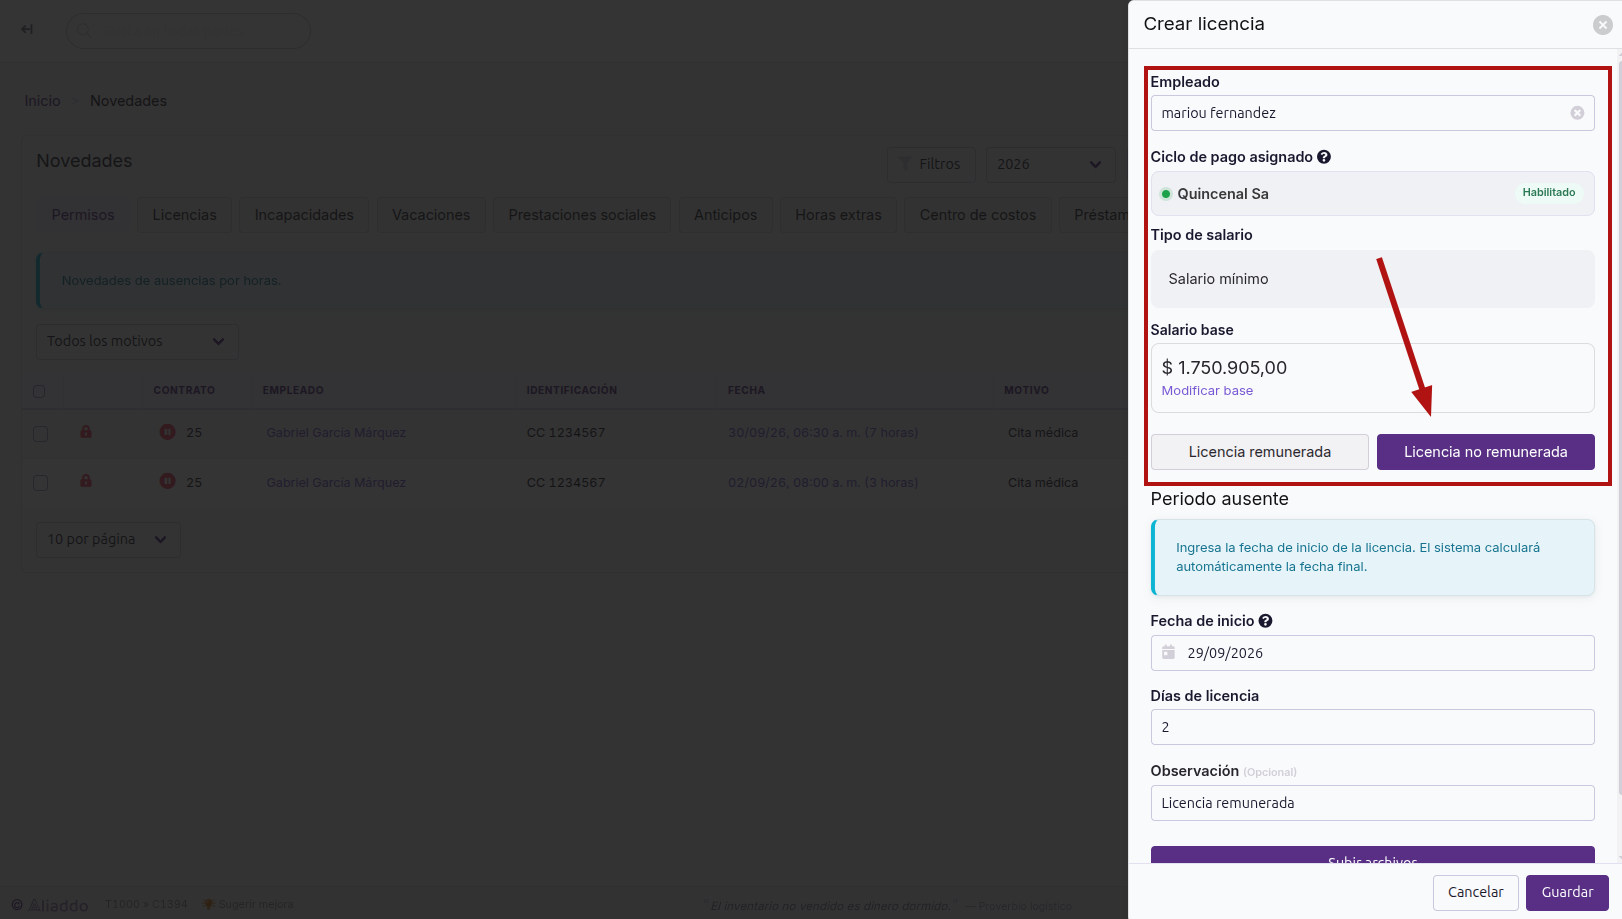Select Licencia no remunerada option
1622x919 pixels.
[1485, 452]
